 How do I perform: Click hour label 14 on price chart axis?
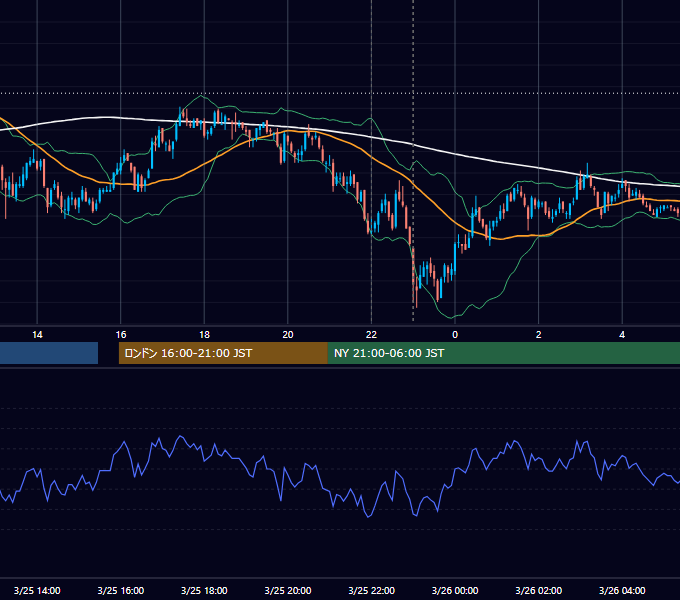point(37,335)
